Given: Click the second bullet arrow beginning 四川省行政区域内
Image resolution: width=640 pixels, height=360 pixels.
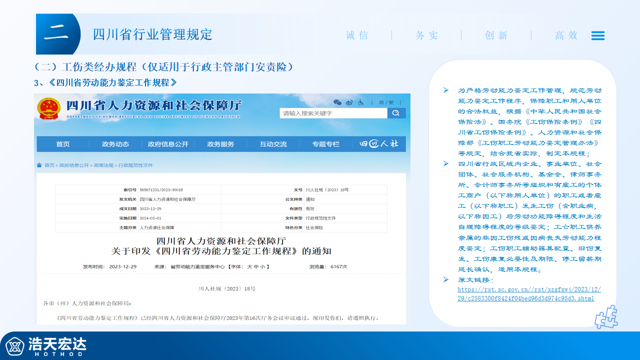Looking at the screenshot, I should (446, 164).
